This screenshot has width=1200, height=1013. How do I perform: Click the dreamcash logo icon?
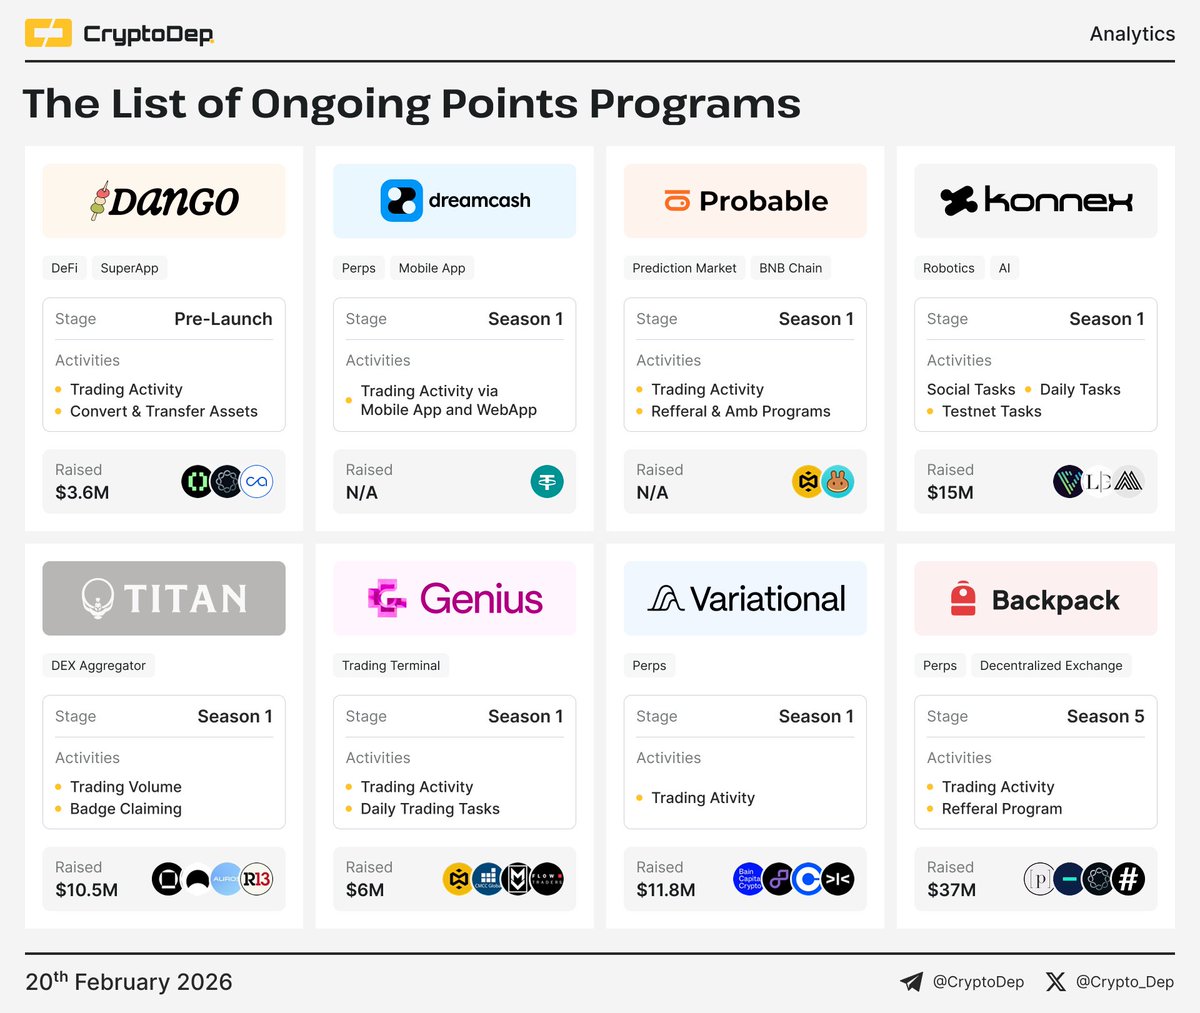tap(401, 200)
